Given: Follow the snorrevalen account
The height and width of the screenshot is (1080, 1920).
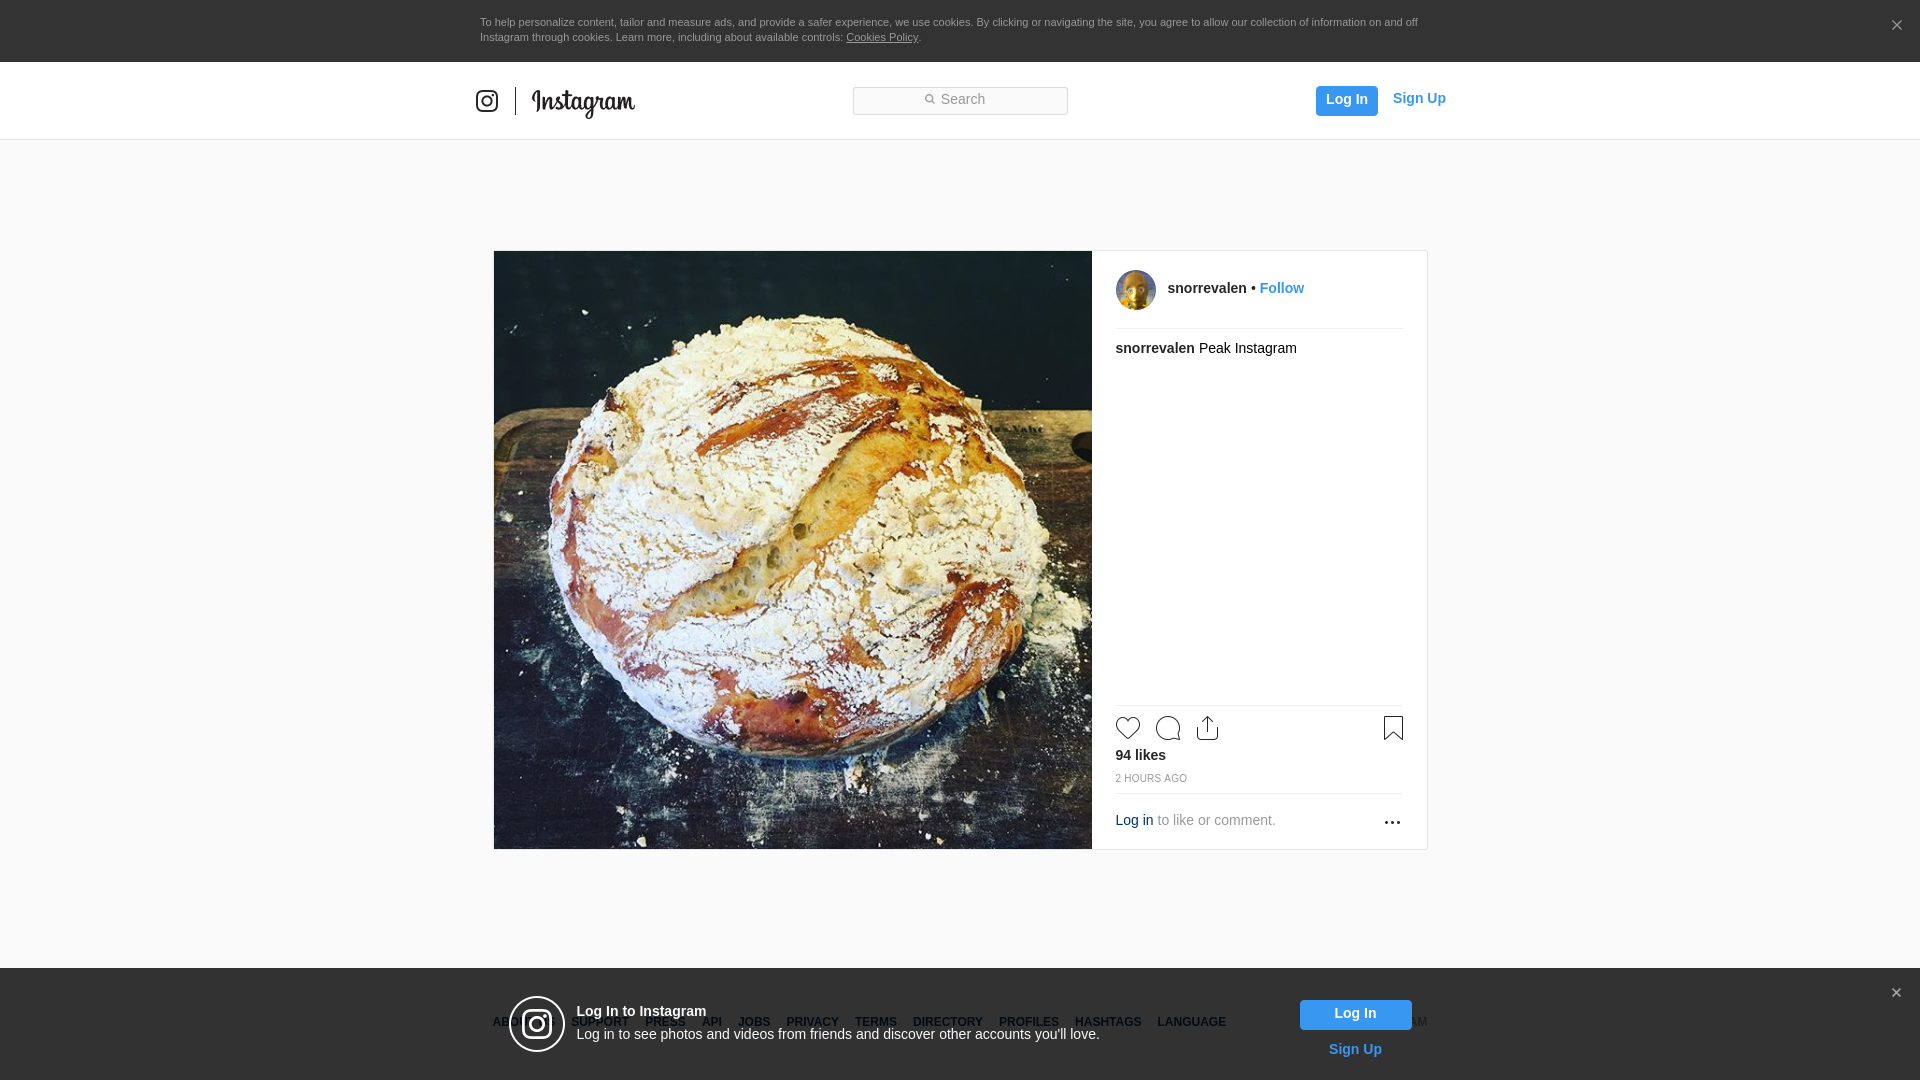Looking at the screenshot, I should coord(1281,288).
